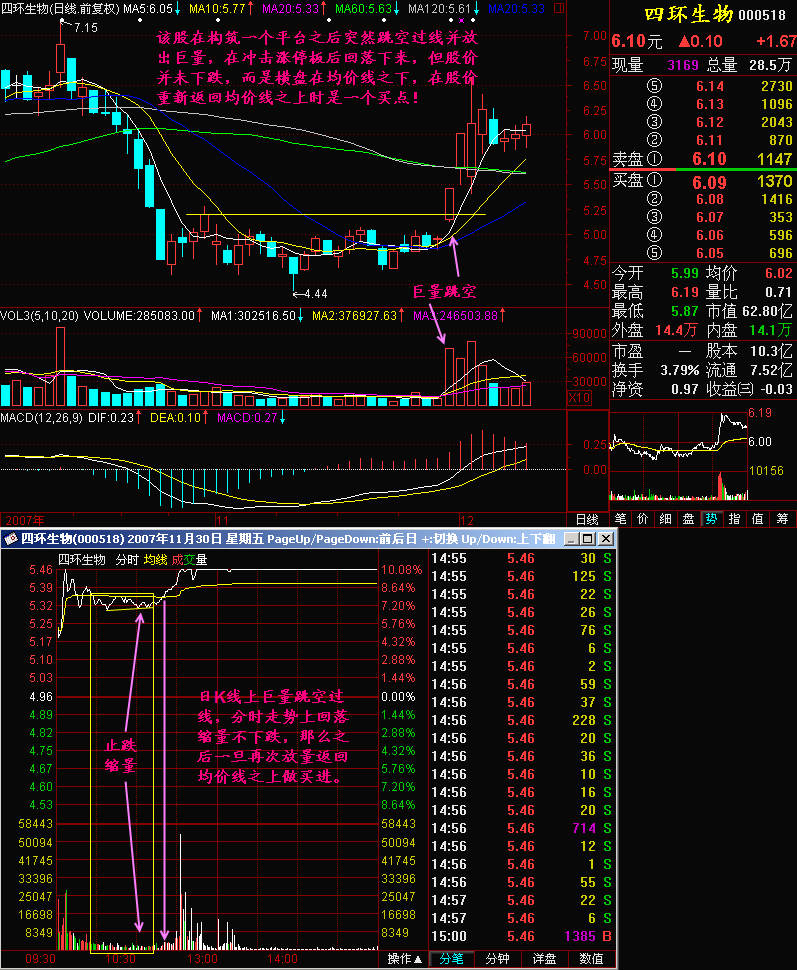This screenshot has height=970, width=797.
Task: Toggle the 成交量 volume legend in popup
Action: click(x=189, y=559)
